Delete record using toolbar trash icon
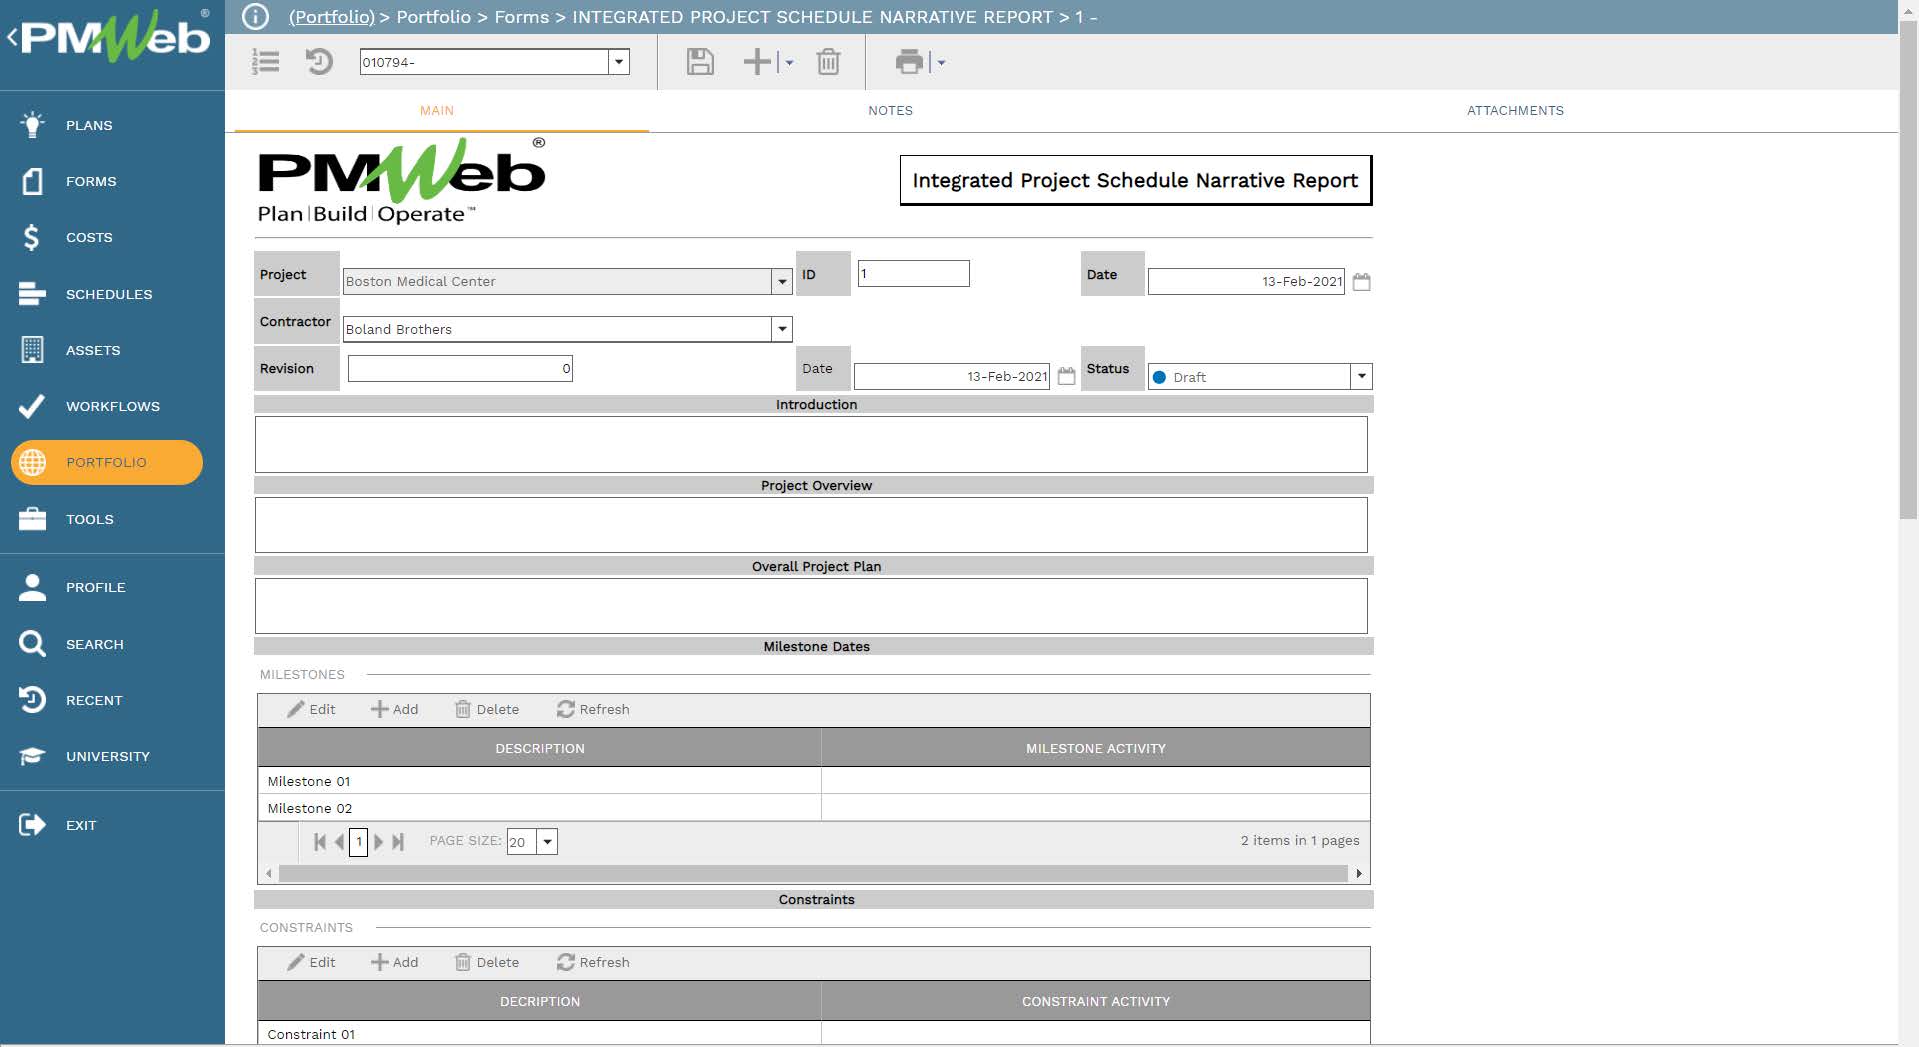 828,62
